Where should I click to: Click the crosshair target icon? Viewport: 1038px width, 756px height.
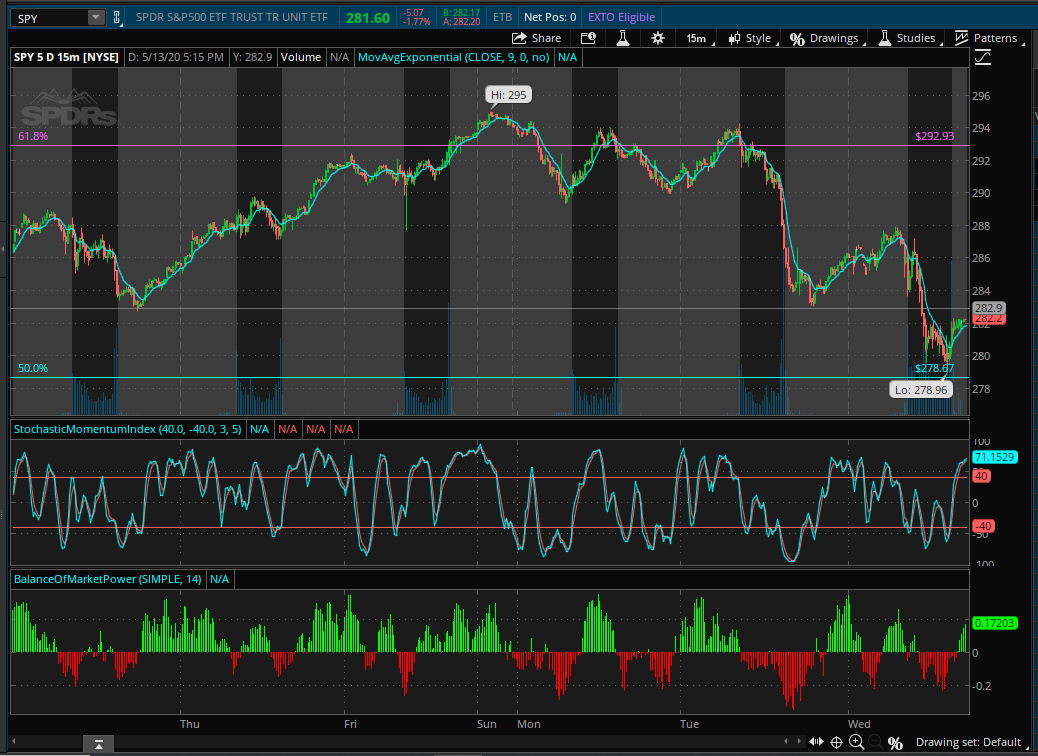836,742
